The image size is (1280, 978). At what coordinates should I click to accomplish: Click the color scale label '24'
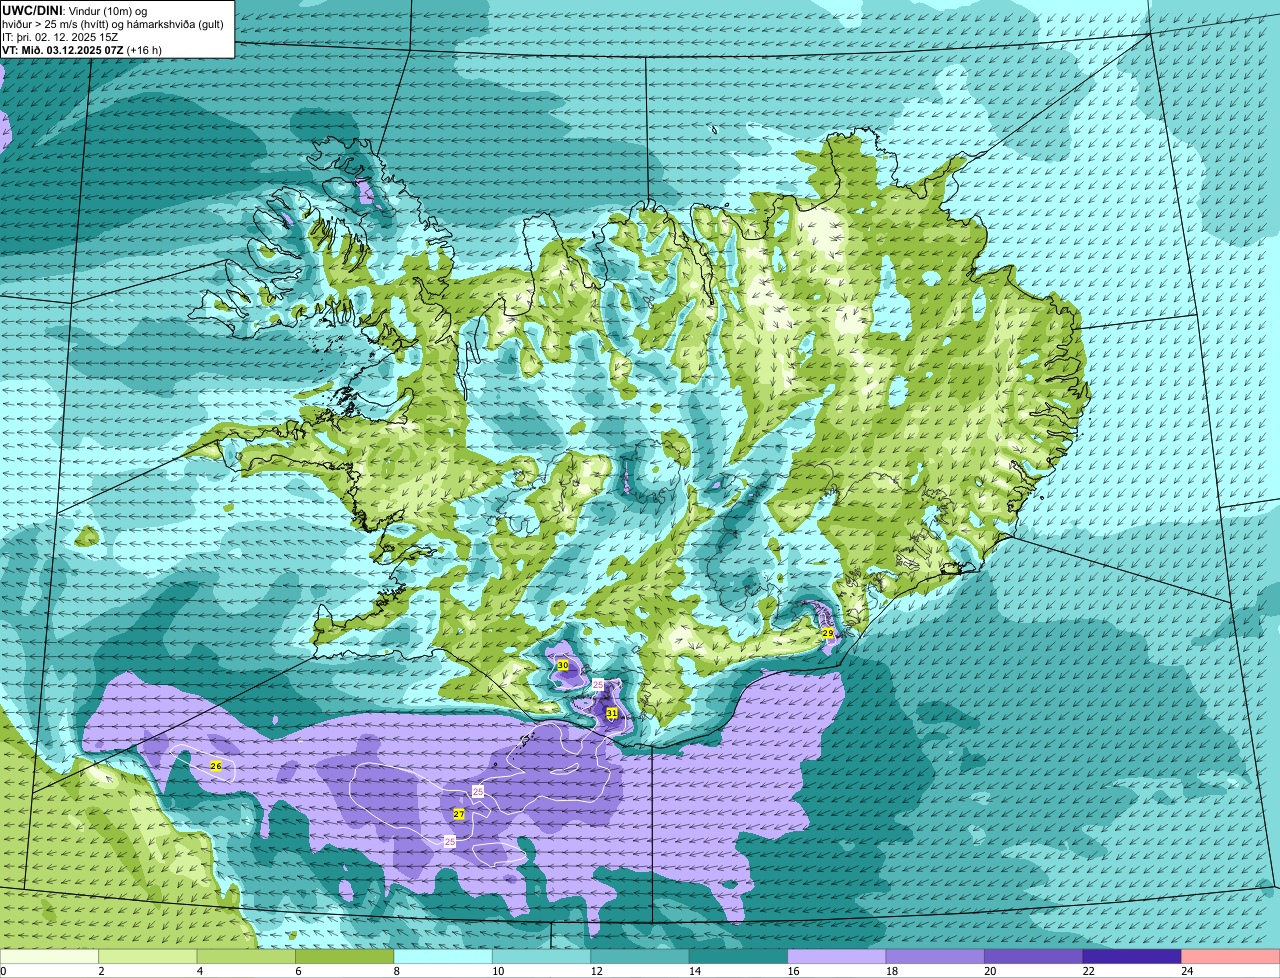(1186, 971)
